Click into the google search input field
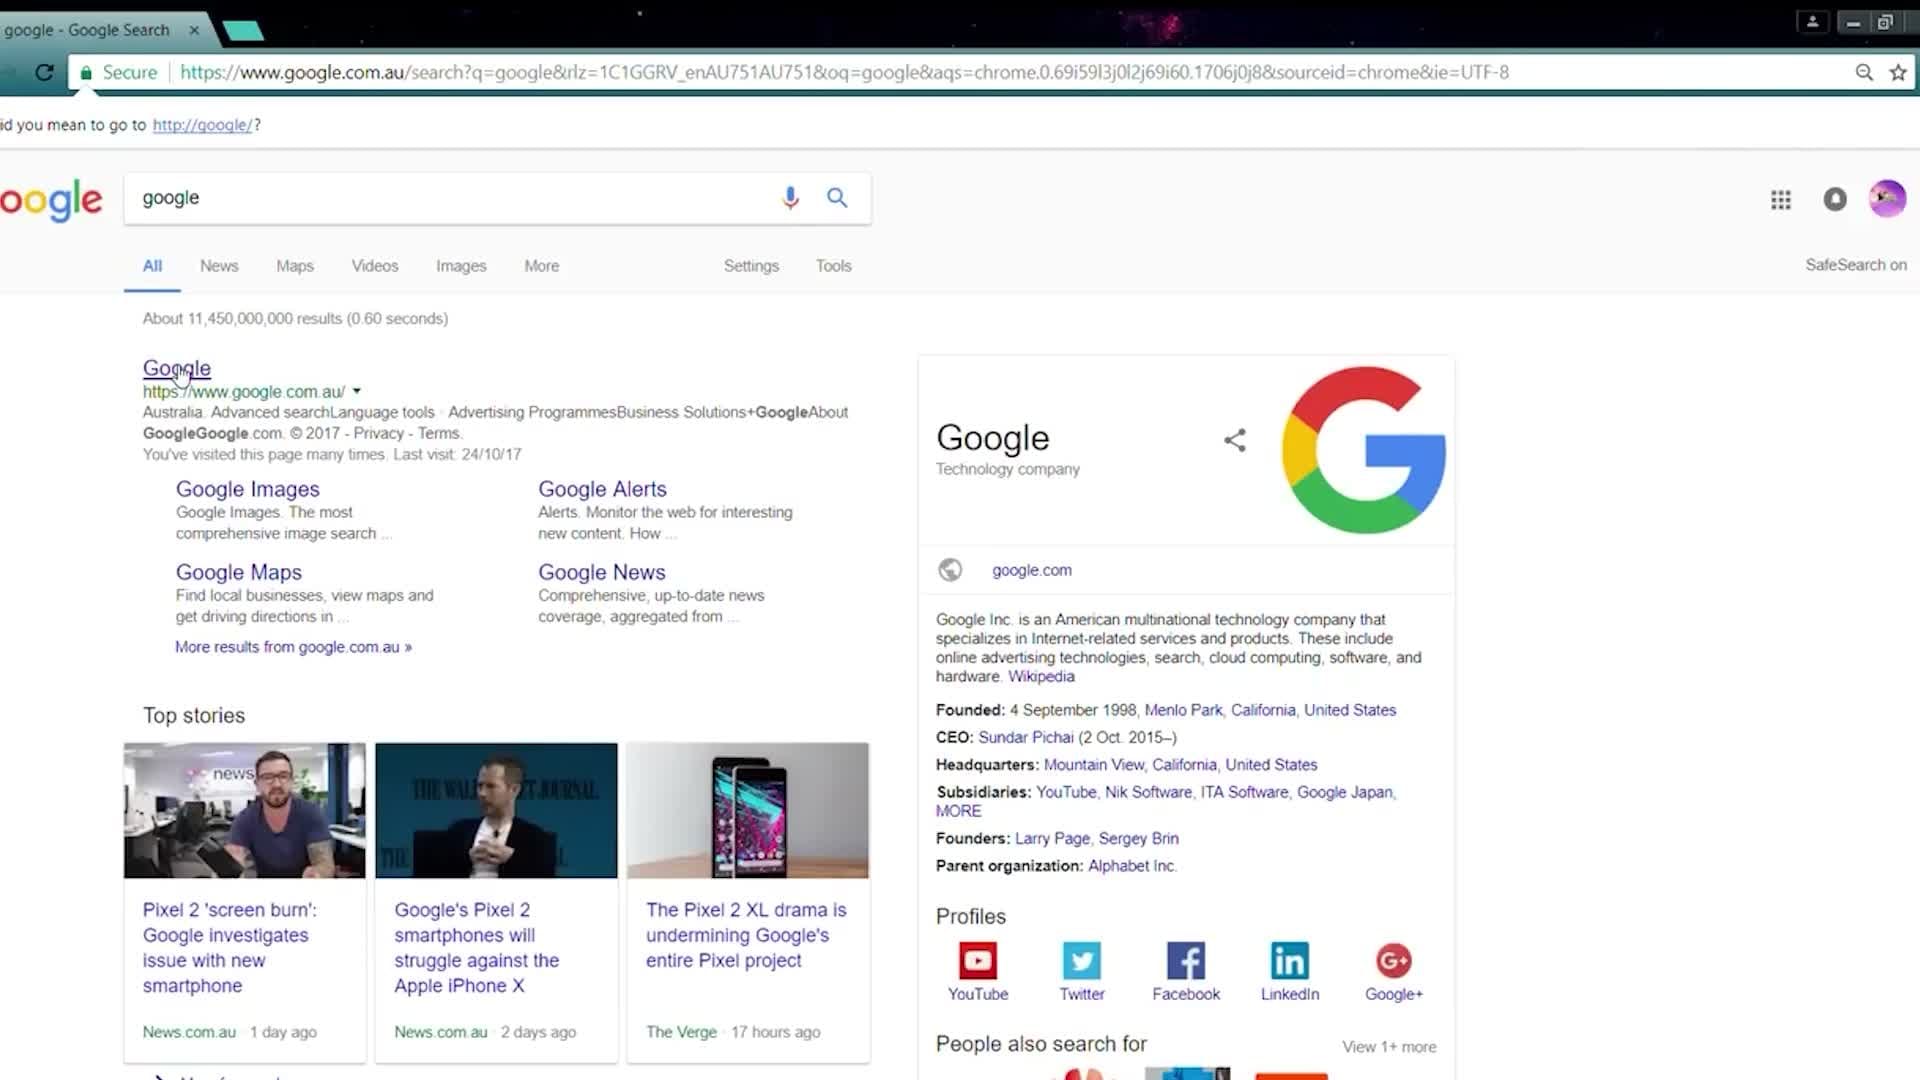Image resolution: width=1920 pixels, height=1080 pixels. pyautogui.click(x=450, y=198)
